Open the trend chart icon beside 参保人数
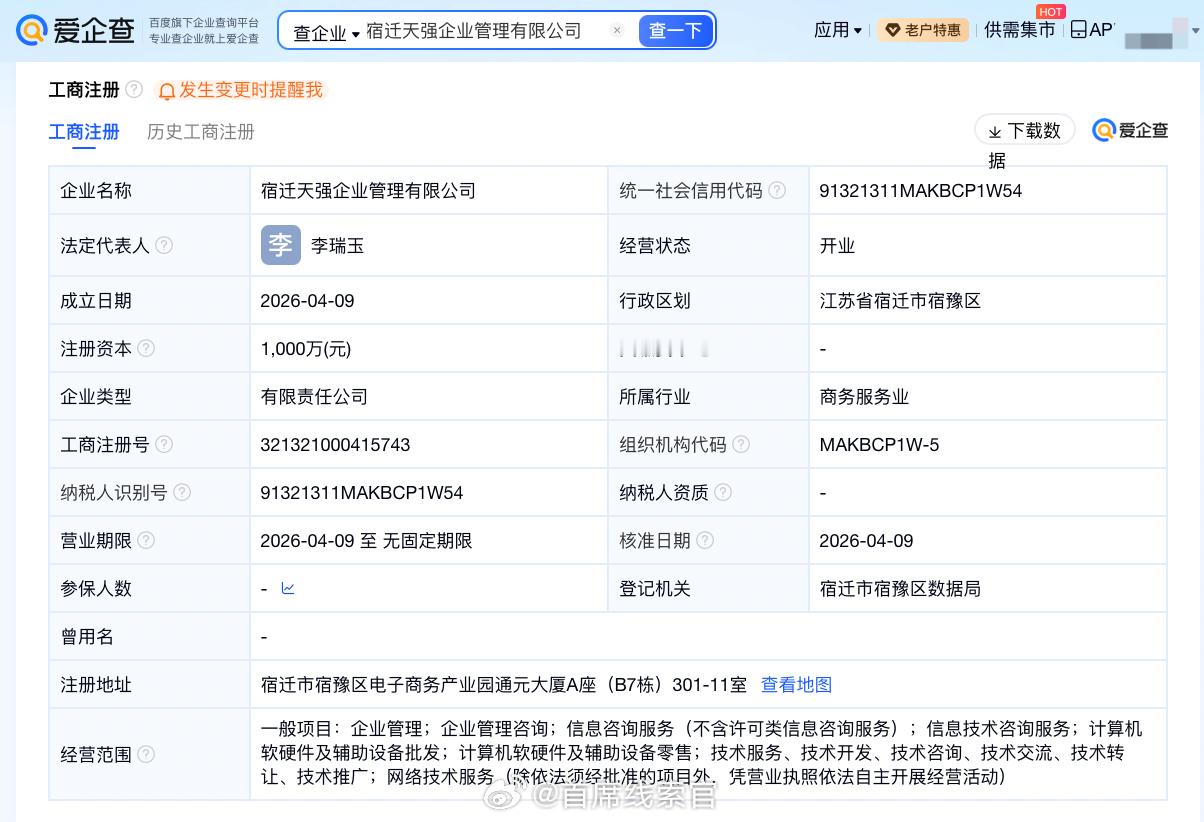 click(x=288, y=589)
